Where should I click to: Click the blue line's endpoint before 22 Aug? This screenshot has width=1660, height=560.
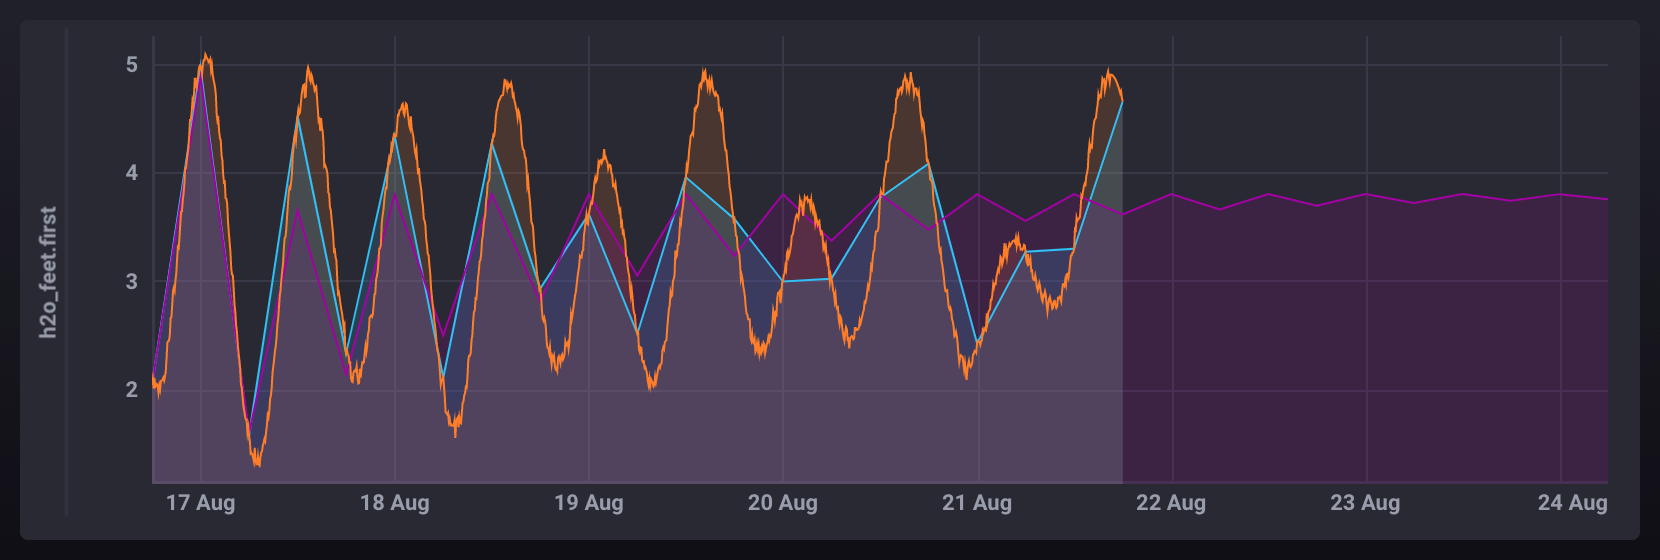click(1122, 102)
